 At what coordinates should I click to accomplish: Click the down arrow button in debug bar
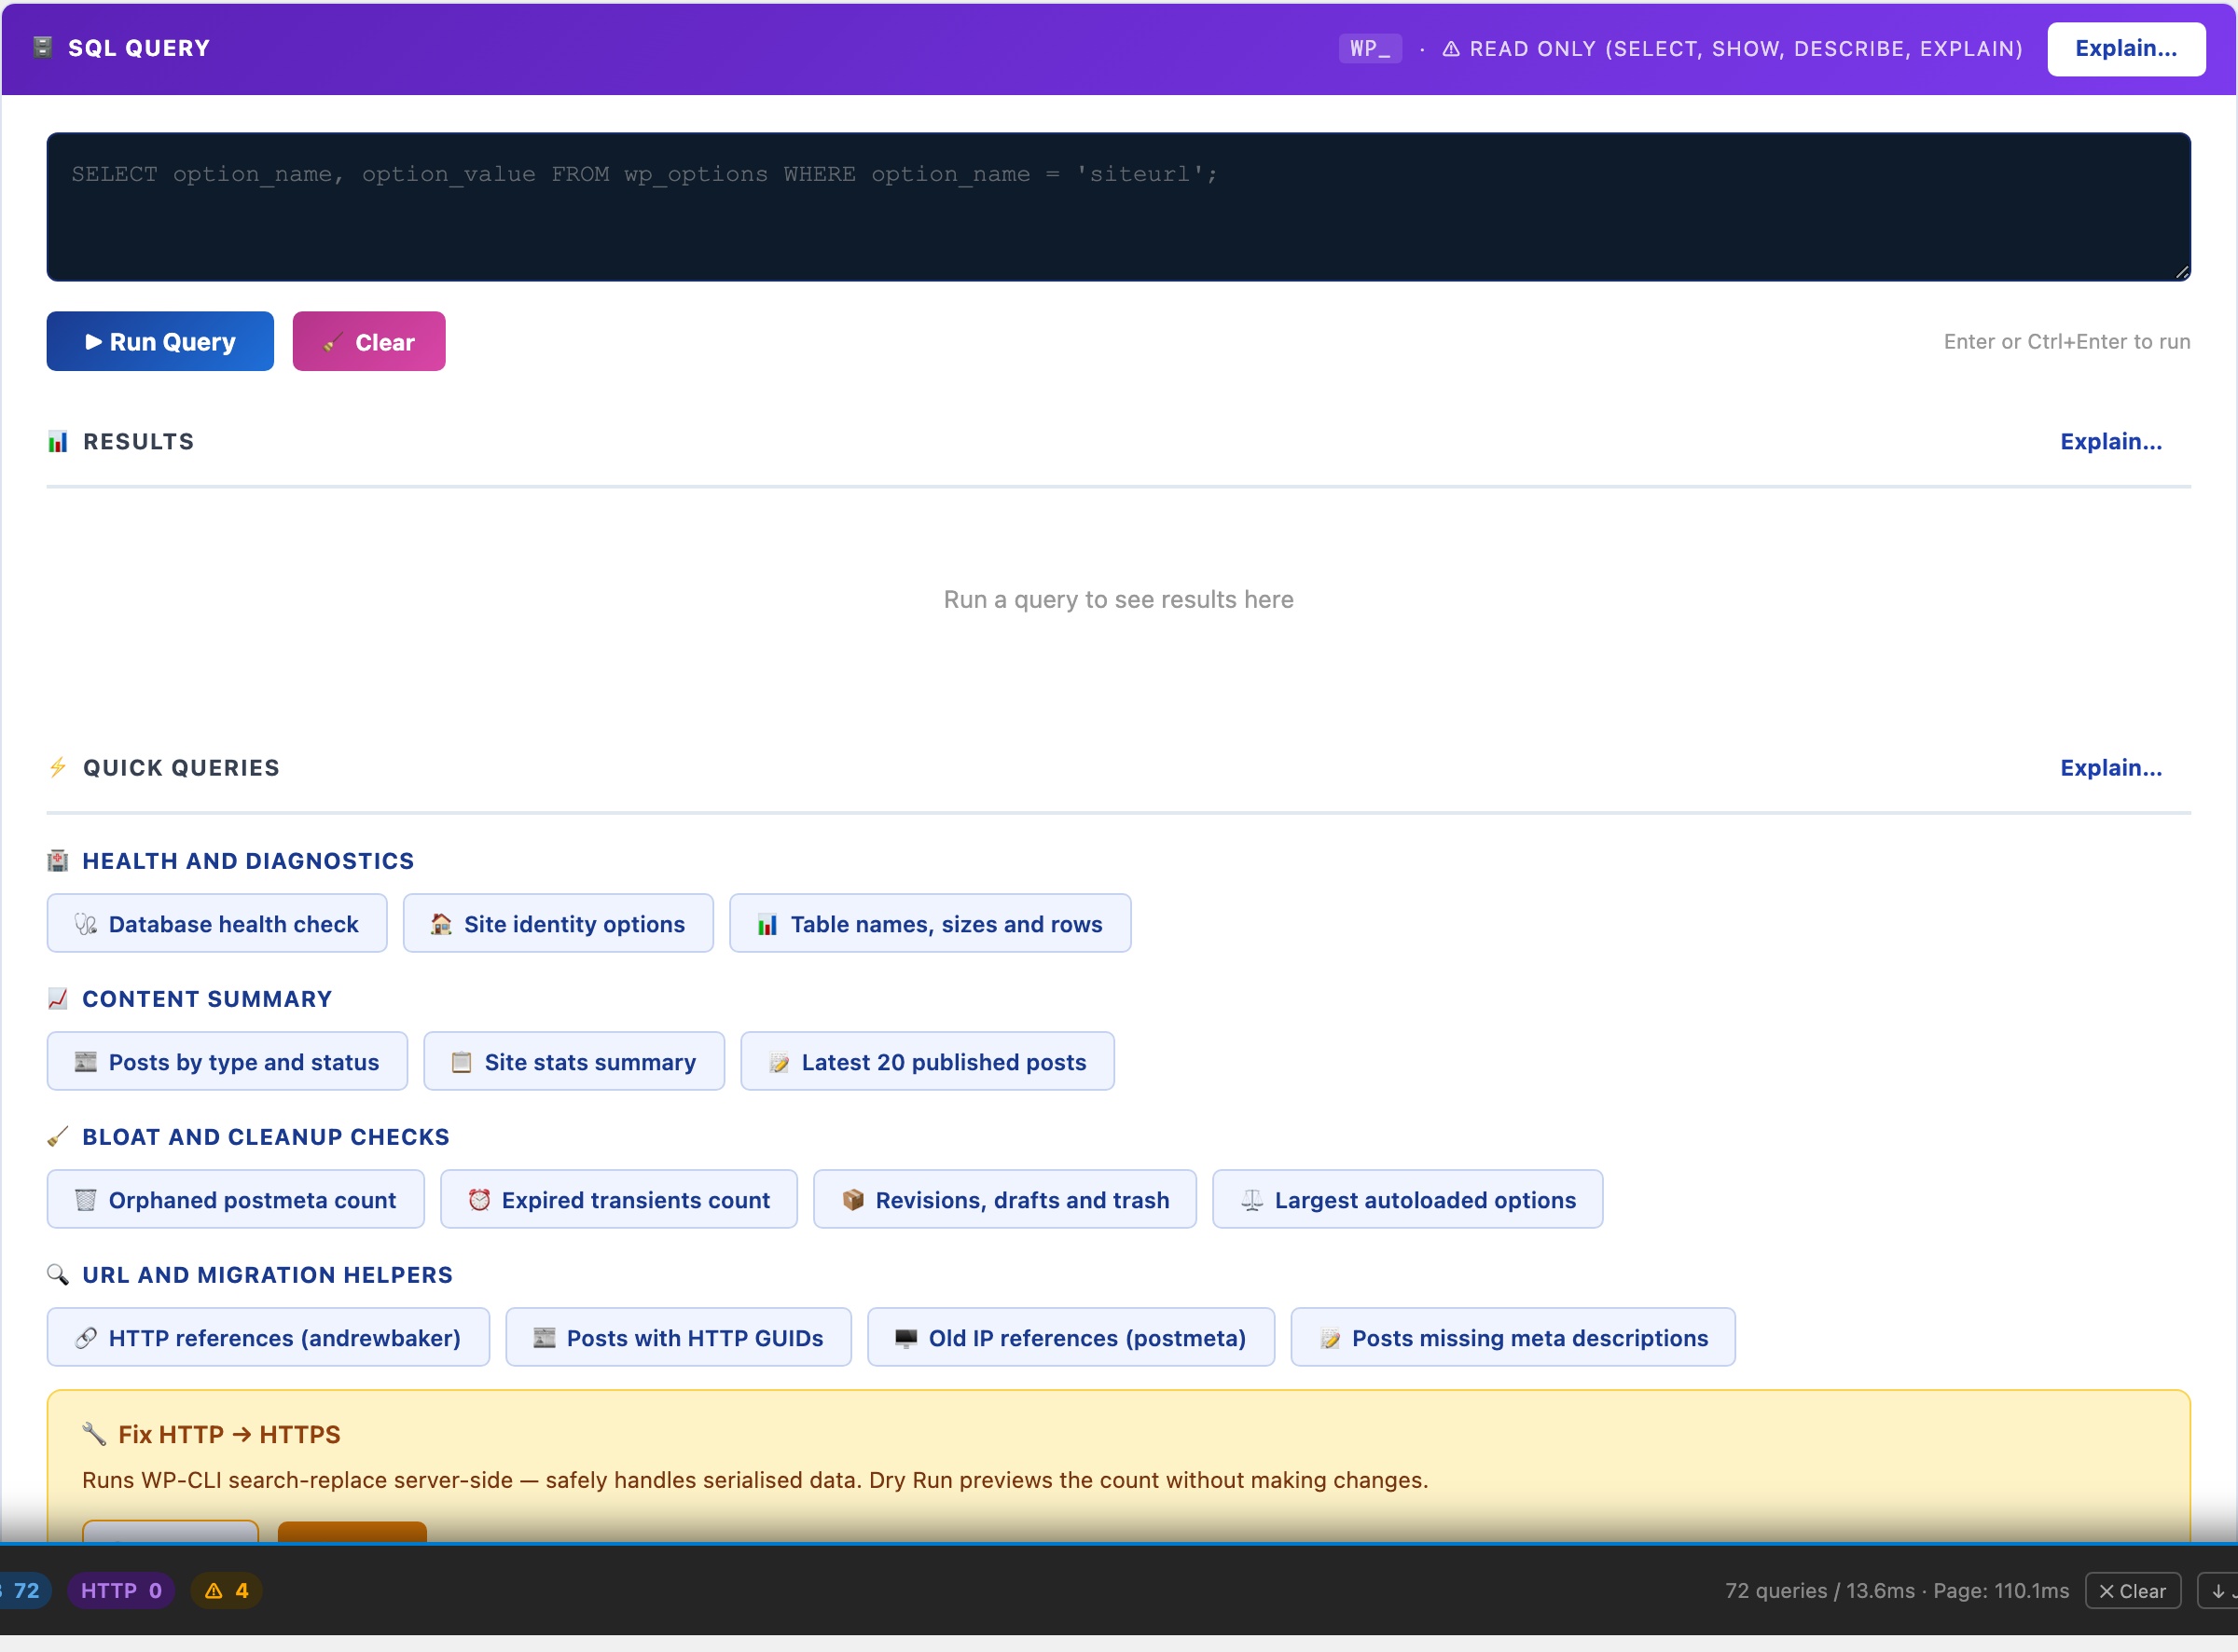(x=2218, y=1590)
